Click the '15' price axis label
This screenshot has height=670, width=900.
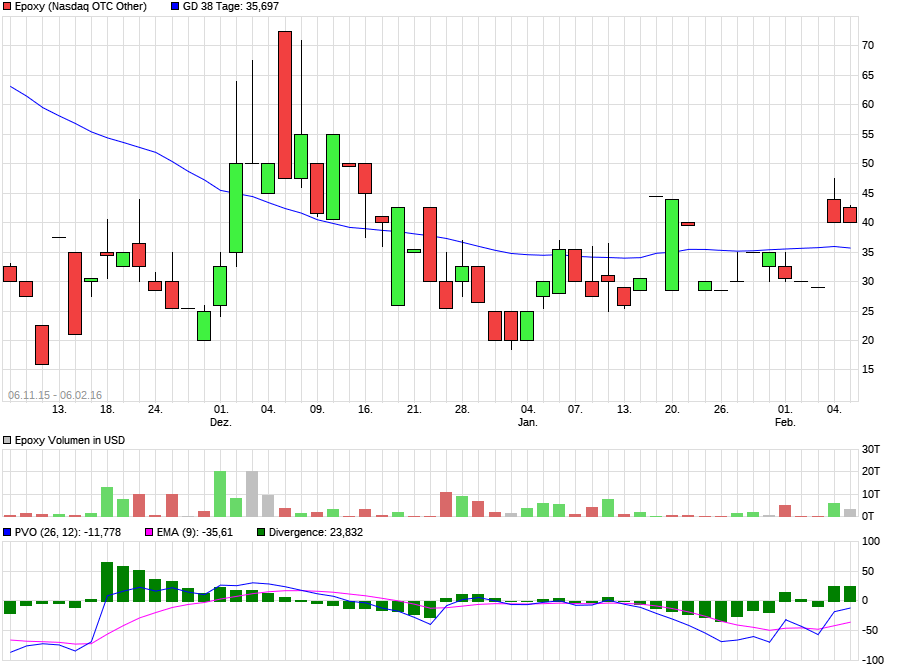[x=868, y=369]
